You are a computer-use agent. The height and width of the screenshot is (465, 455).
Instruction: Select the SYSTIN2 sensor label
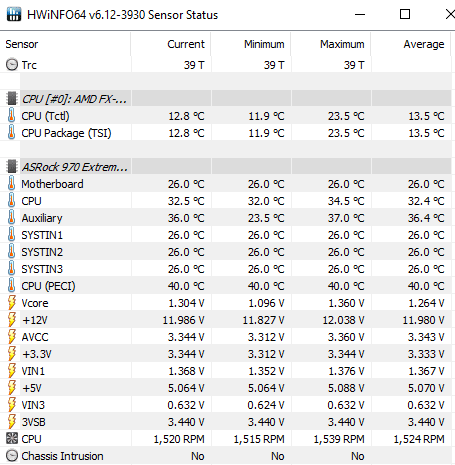point(42,252)
